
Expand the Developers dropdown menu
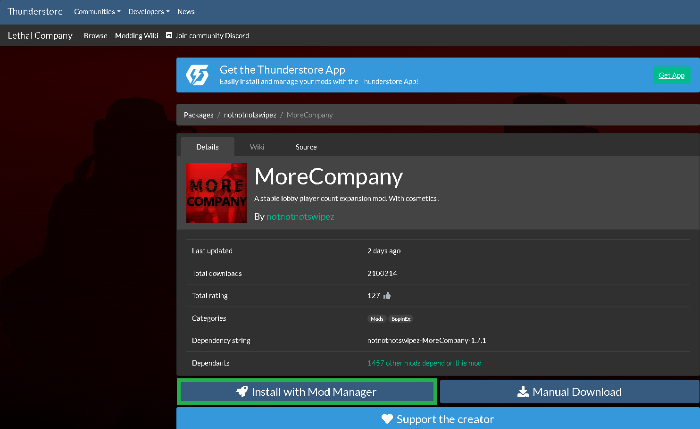tap(149, 12)
